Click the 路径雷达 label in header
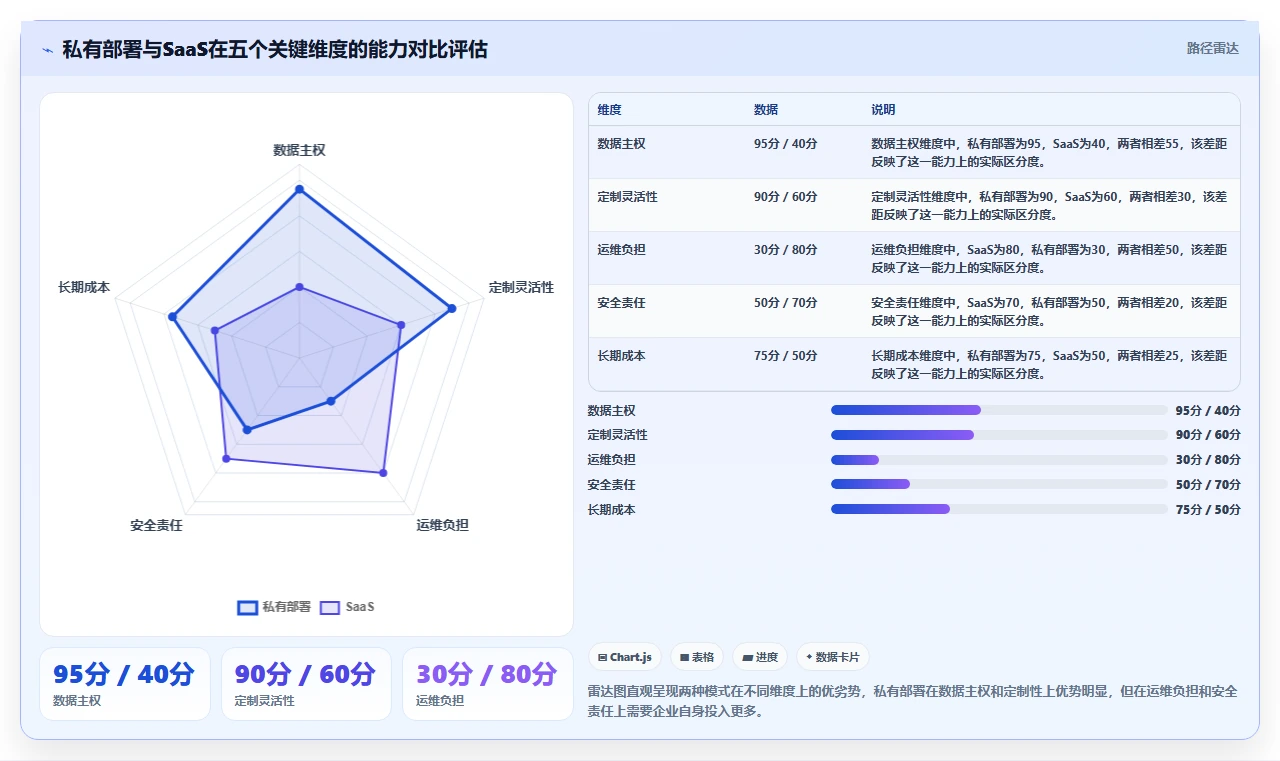This screenshot has height=761, width=1280. [x=1212, y=48]
